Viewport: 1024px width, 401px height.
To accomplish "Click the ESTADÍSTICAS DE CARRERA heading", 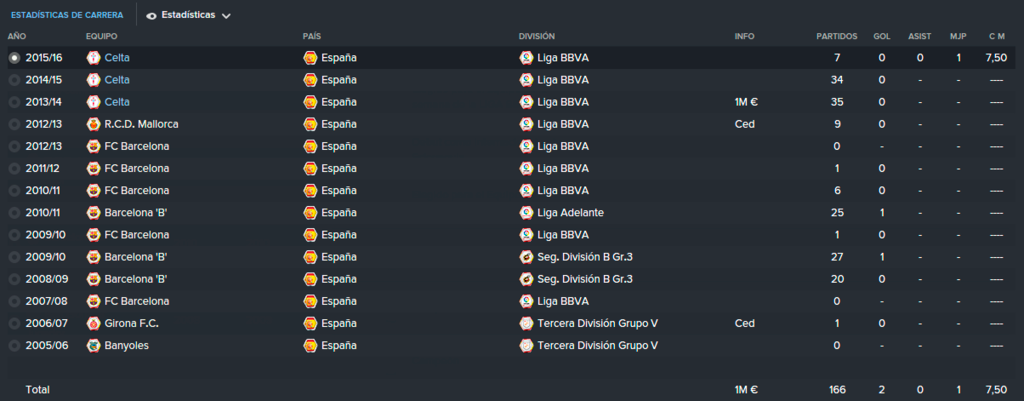I will (67, 15).
